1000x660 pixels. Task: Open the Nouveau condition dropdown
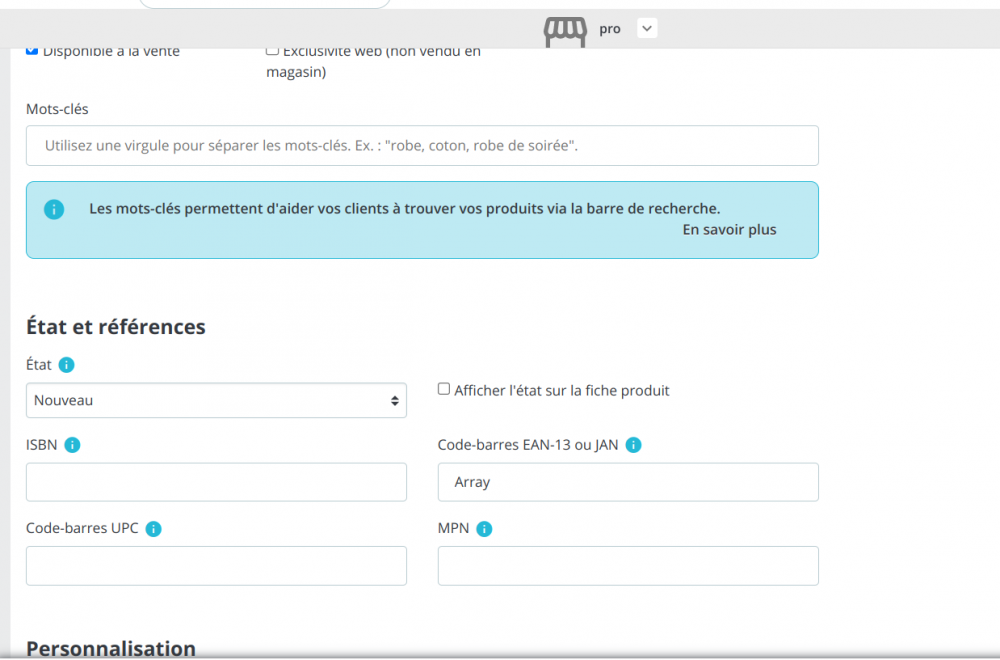216,400
